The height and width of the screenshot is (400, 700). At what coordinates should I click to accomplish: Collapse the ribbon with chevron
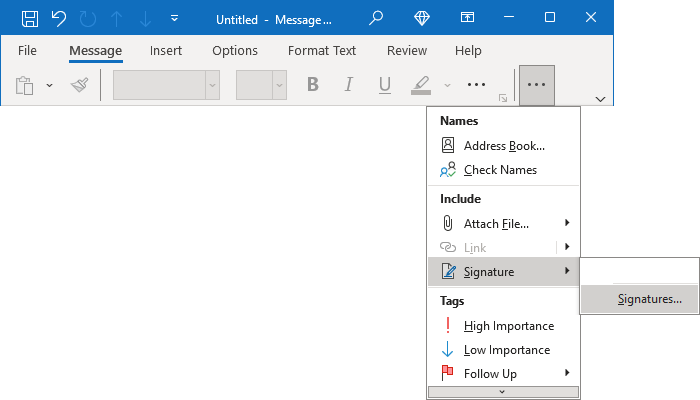600,99
